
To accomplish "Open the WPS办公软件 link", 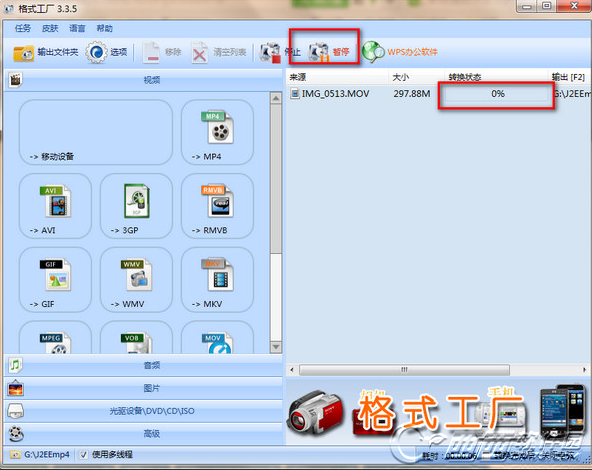I will tap(412, 52).
